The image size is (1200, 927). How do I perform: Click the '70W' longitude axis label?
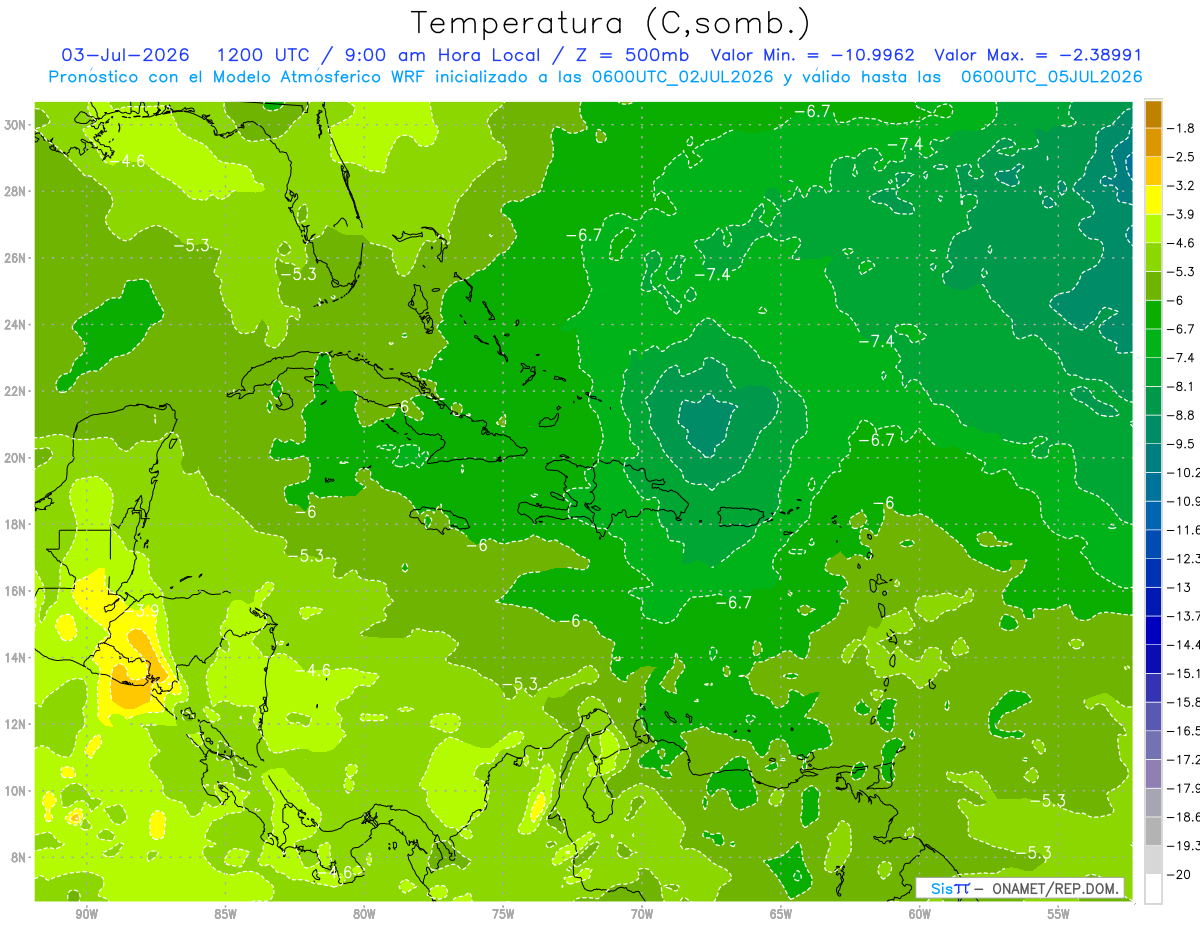click(642, 914)
